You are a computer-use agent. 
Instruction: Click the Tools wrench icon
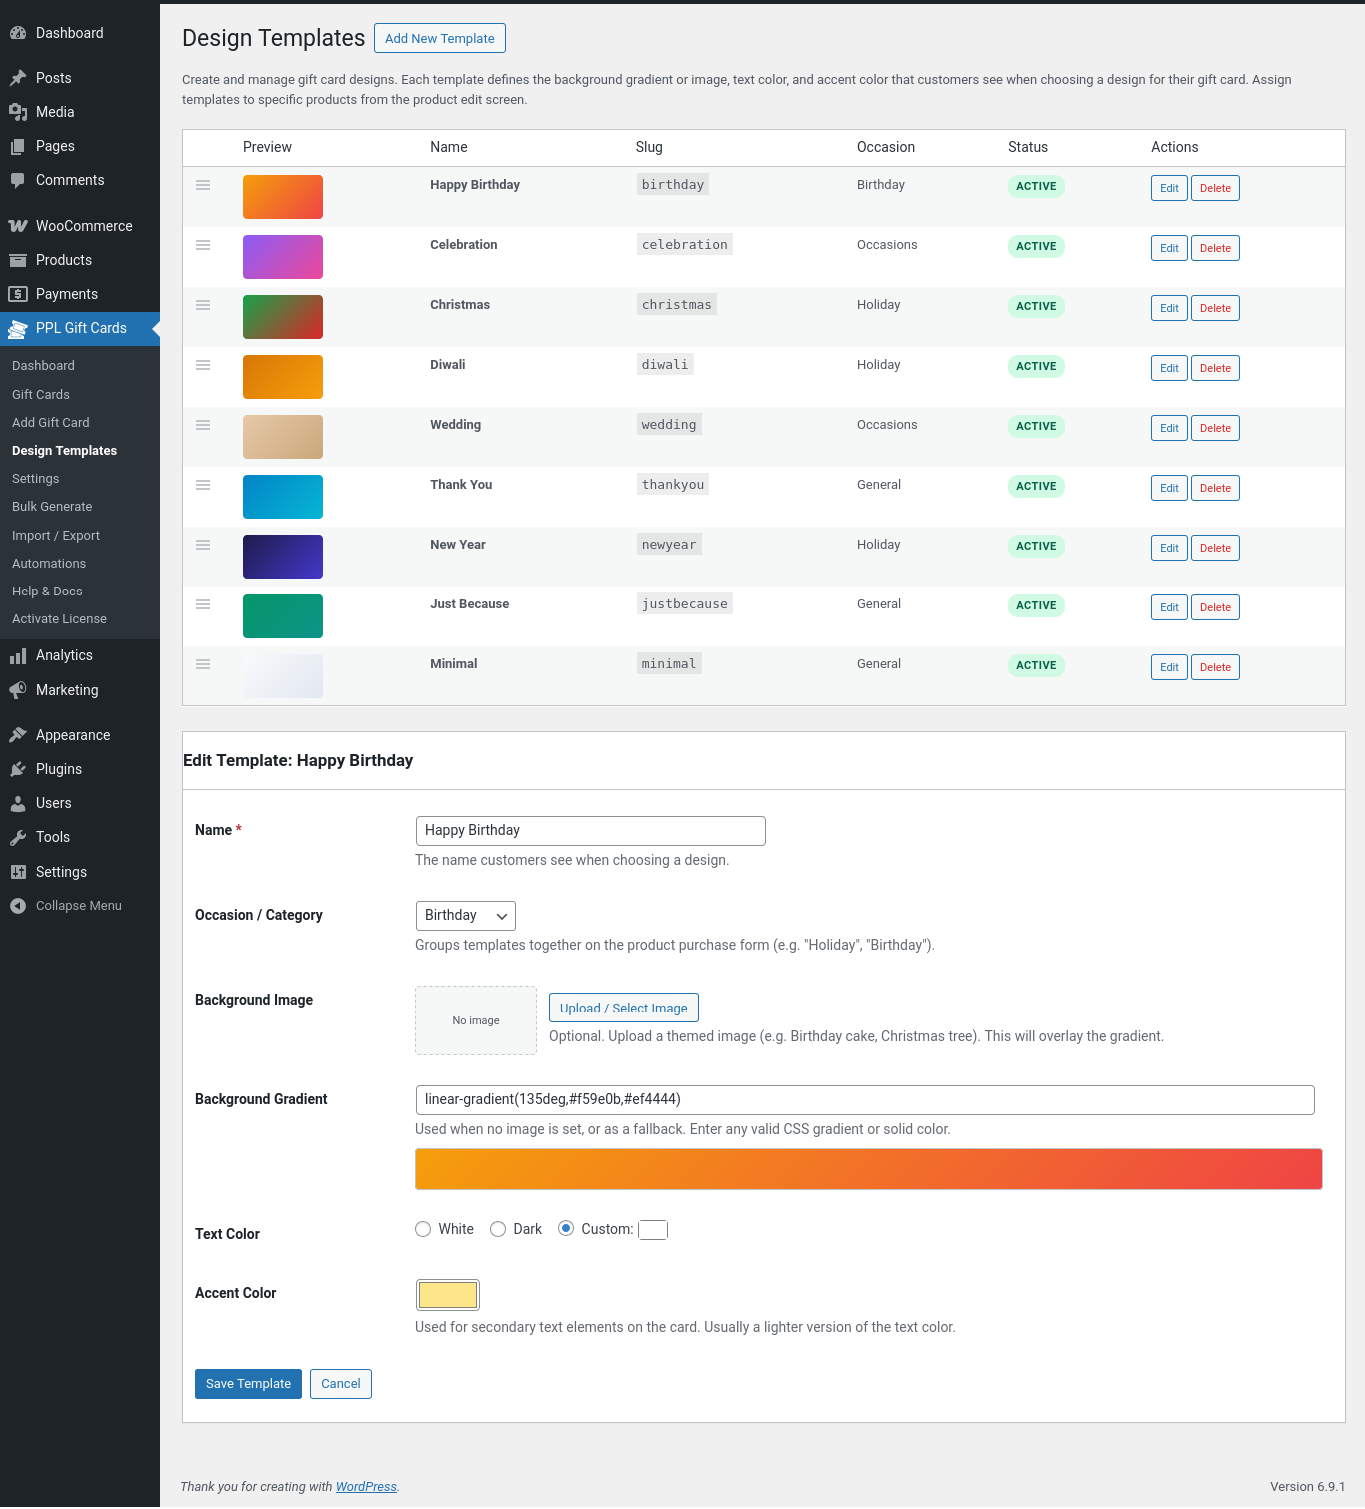18,838
